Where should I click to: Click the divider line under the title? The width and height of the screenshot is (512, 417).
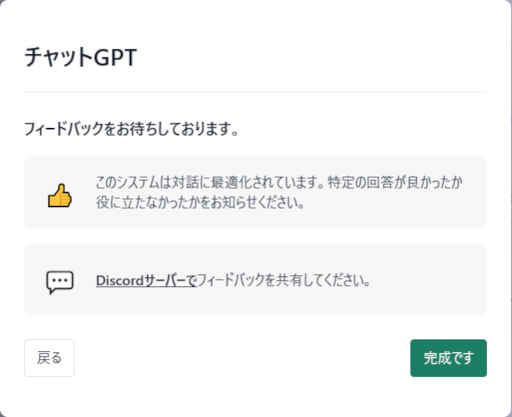click(x=255, y=91)
